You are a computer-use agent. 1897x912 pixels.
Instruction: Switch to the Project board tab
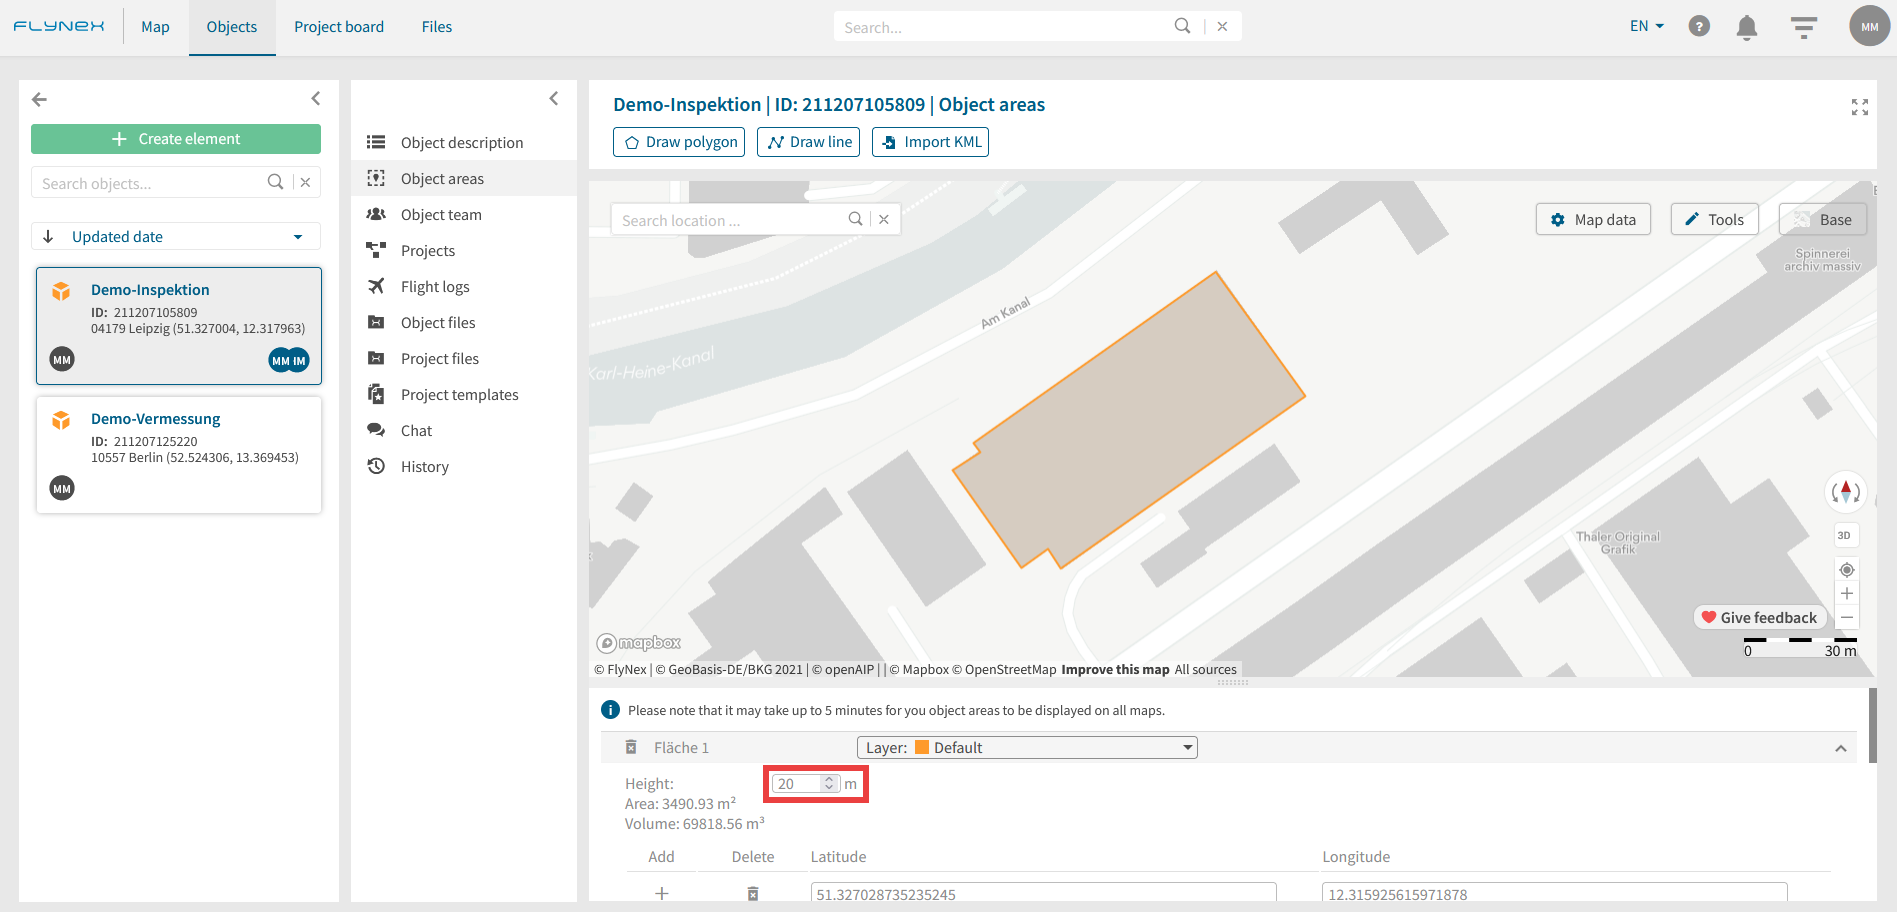tap(338, 27)
